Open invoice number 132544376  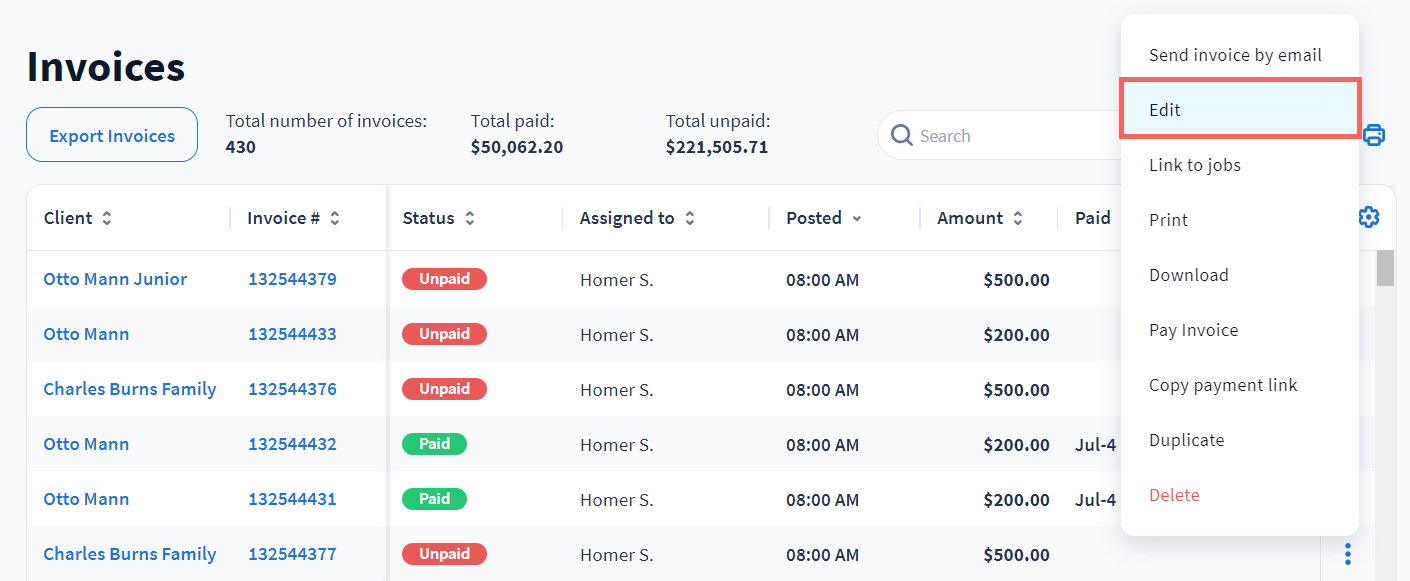(292, 389)
